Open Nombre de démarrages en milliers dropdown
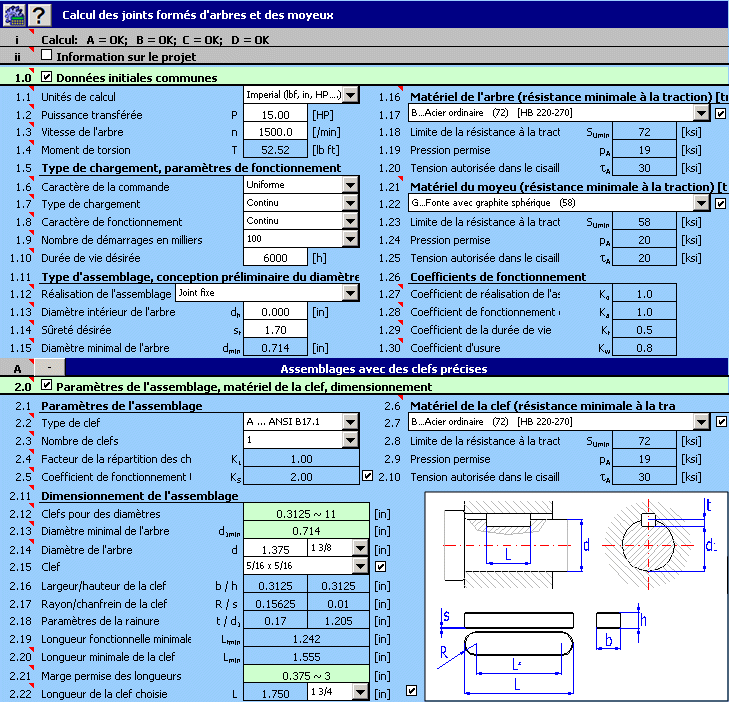The width and height of the screenshot is (729, 702). [x=351, y=239]
